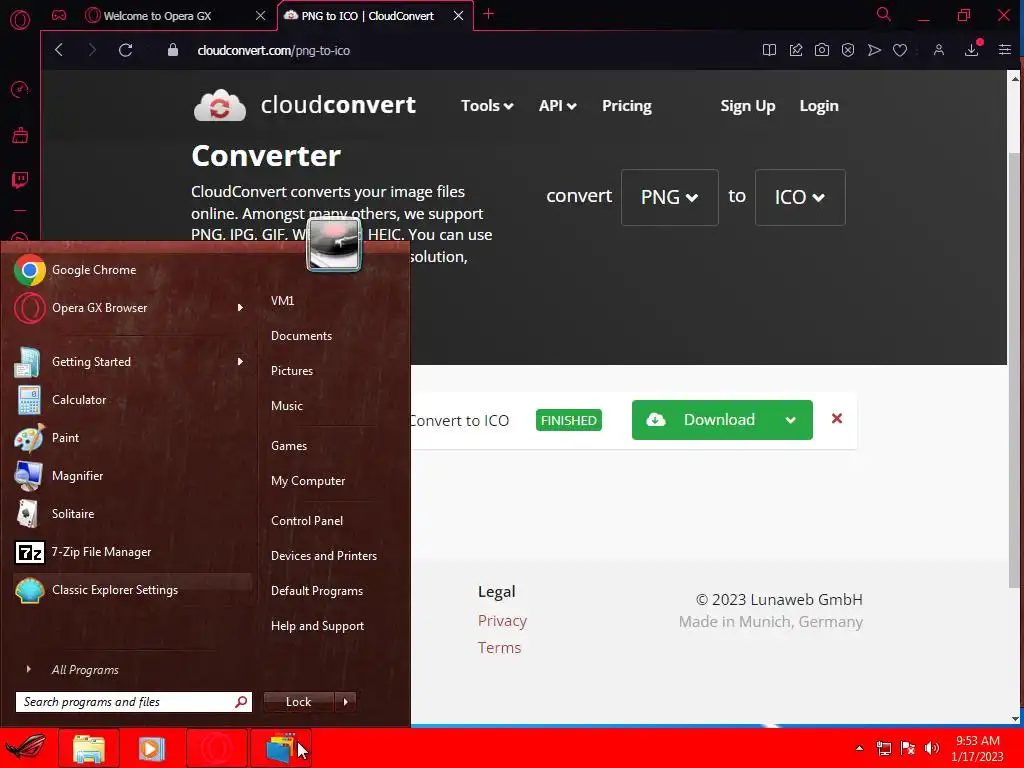Open Classic Explorer Settings

pos(131,590)
